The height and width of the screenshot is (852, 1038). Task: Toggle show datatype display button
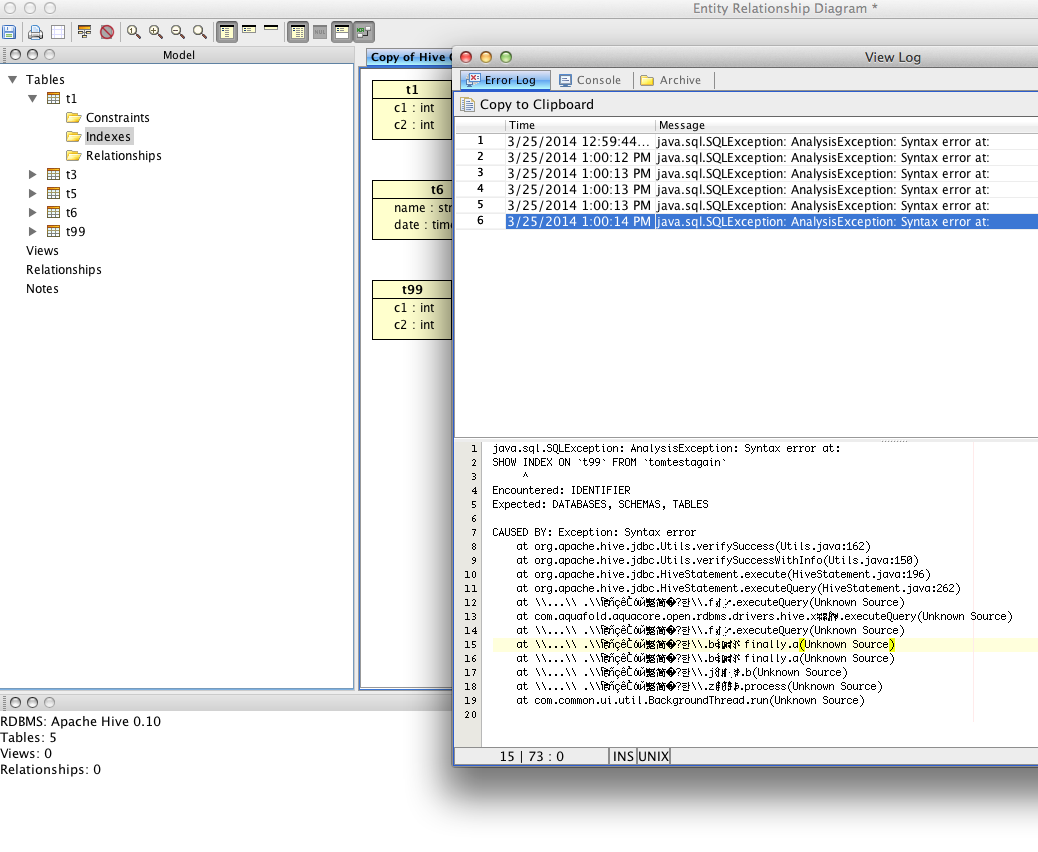click(342, 32)
